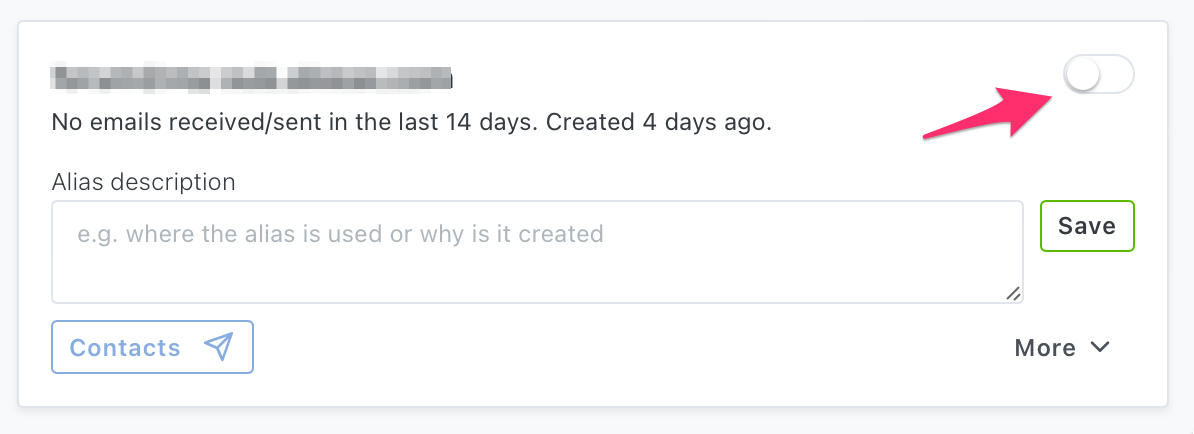Toggle the switch the pink arrow indicates
Viewport: 1194px width, 434px height.
coord(1099,75)
